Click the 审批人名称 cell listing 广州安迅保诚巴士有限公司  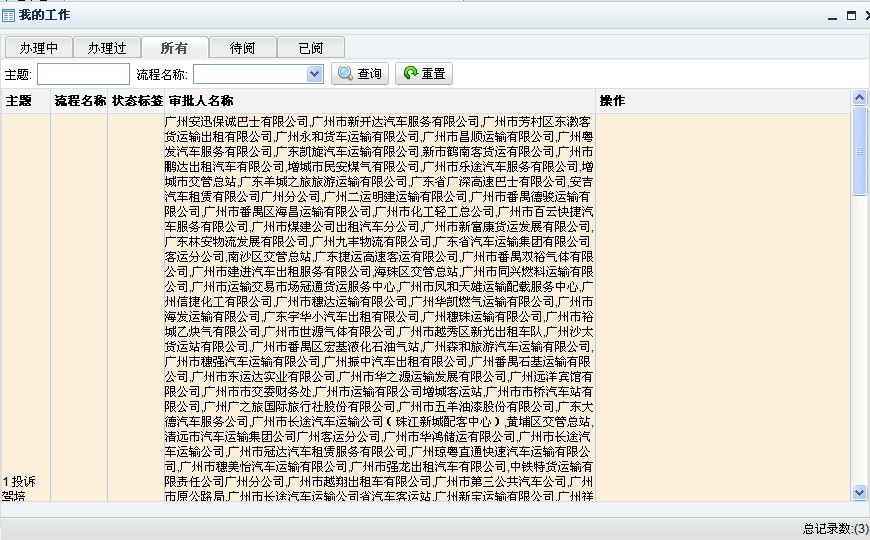click(x=380, y=308)
